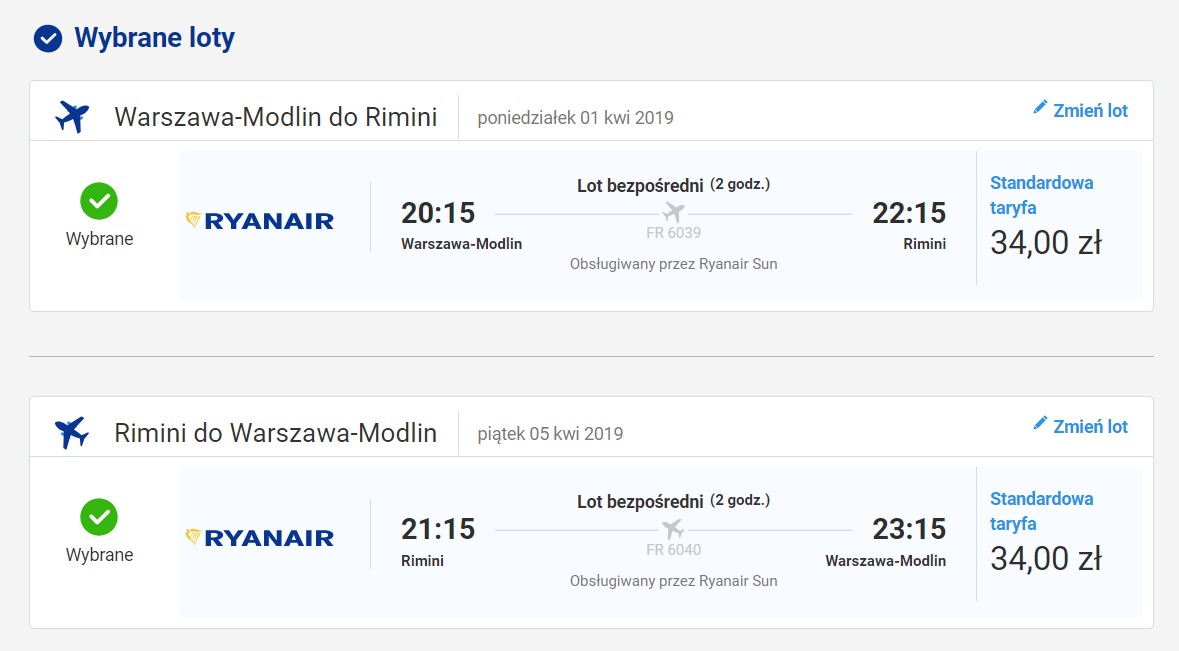Image resolution: width=1179 pixels, height=651 pixels.
Task: Toggle green Wybrane check for return flight
Action: [x=99, y=517]
